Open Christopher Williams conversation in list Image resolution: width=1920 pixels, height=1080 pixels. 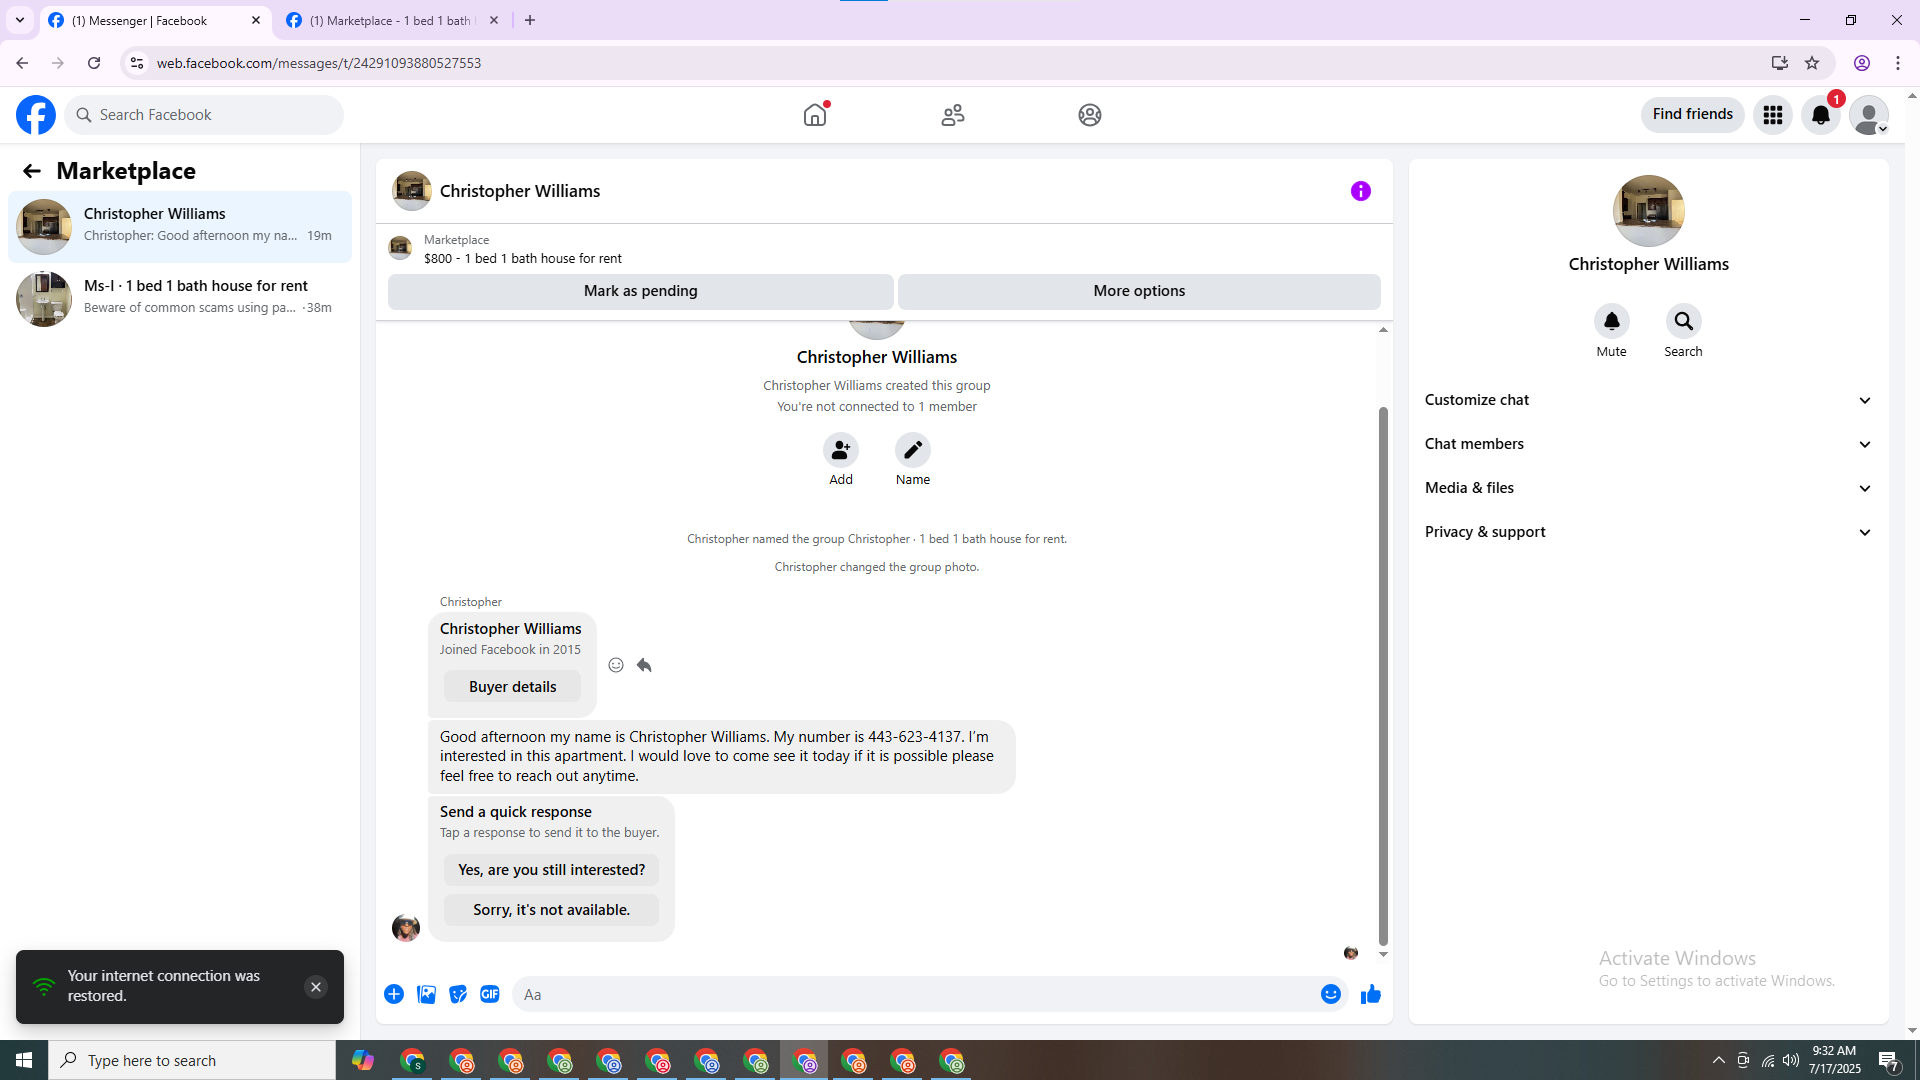(180, 227)
